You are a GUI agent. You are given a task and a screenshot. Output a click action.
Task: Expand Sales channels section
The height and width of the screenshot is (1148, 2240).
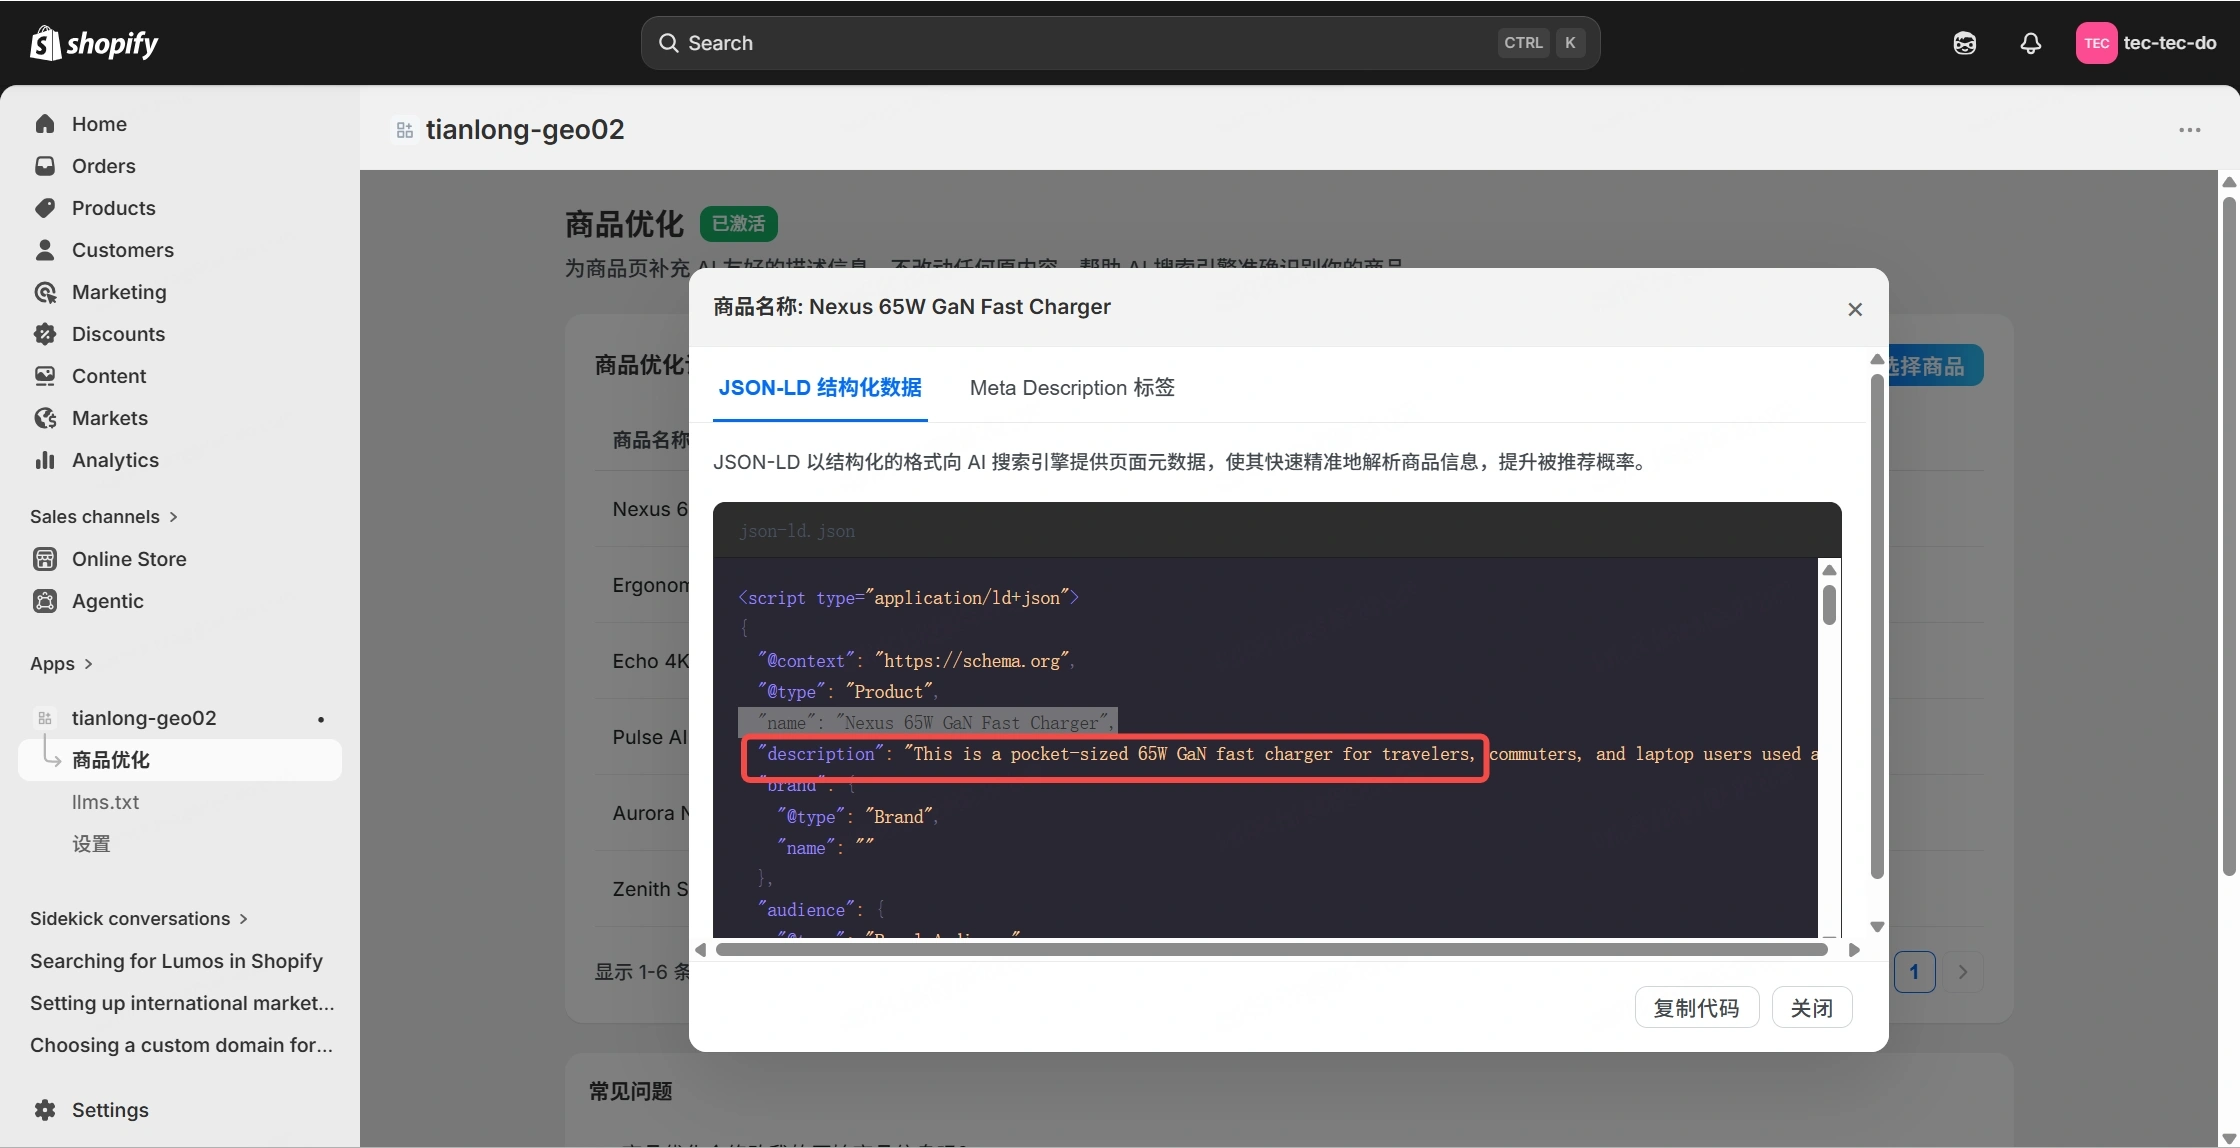click(x=104, y=517)
